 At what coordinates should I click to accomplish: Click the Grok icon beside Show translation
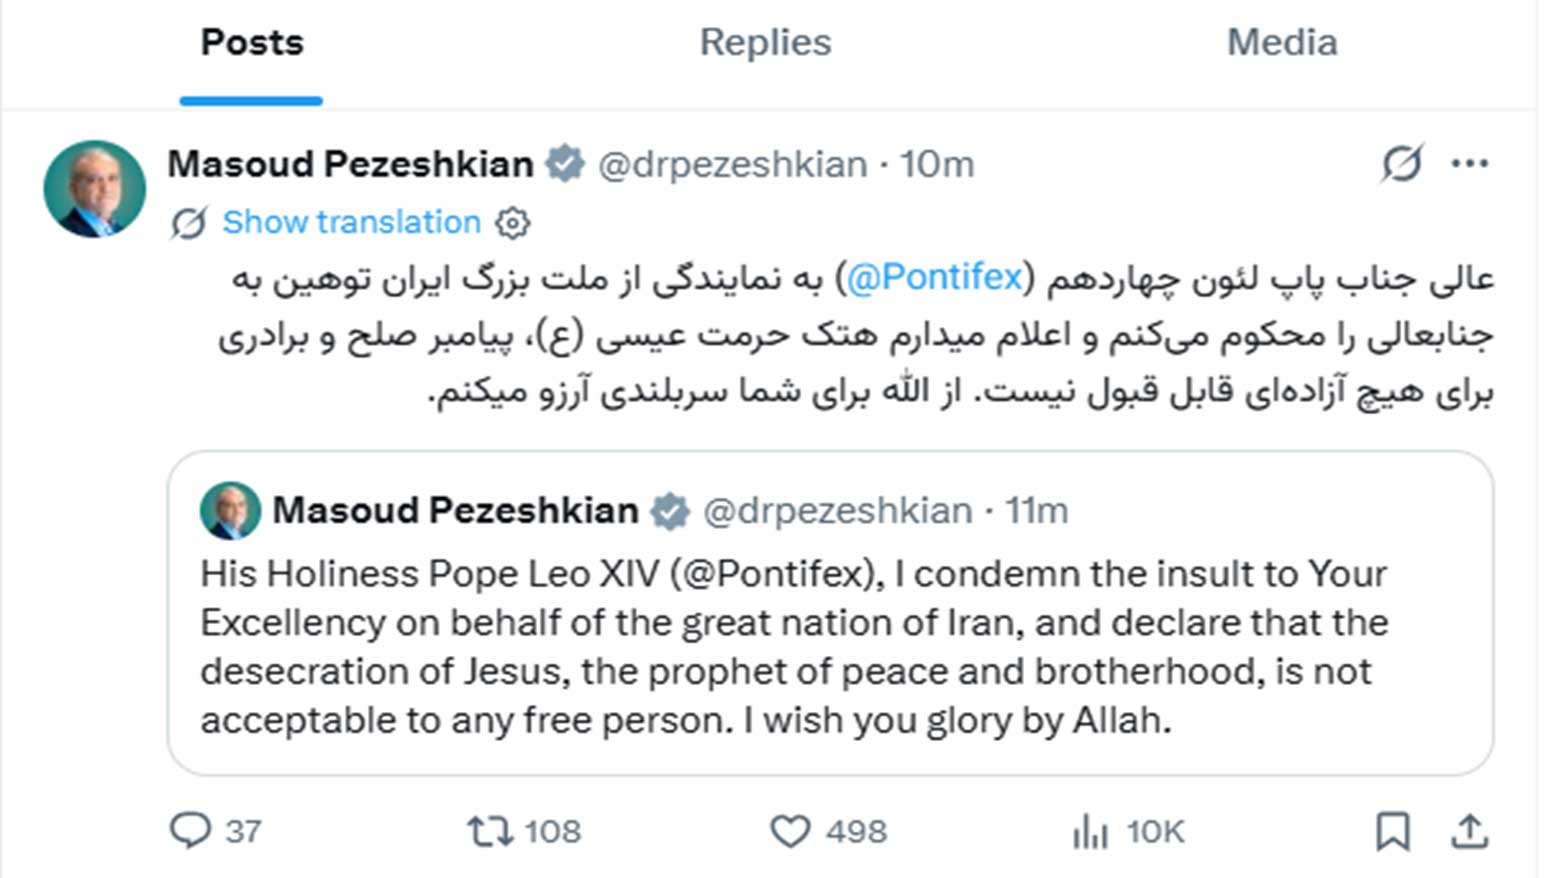(x=189, y=222)
